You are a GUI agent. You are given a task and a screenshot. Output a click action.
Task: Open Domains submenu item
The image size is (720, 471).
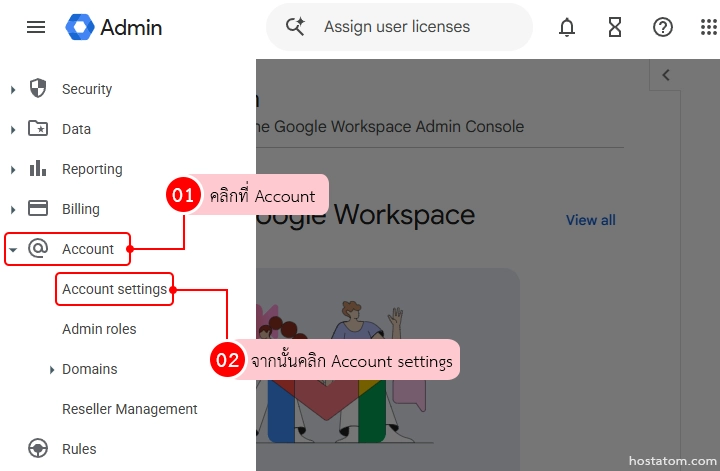pyautogui.click(x=90, y=369)
